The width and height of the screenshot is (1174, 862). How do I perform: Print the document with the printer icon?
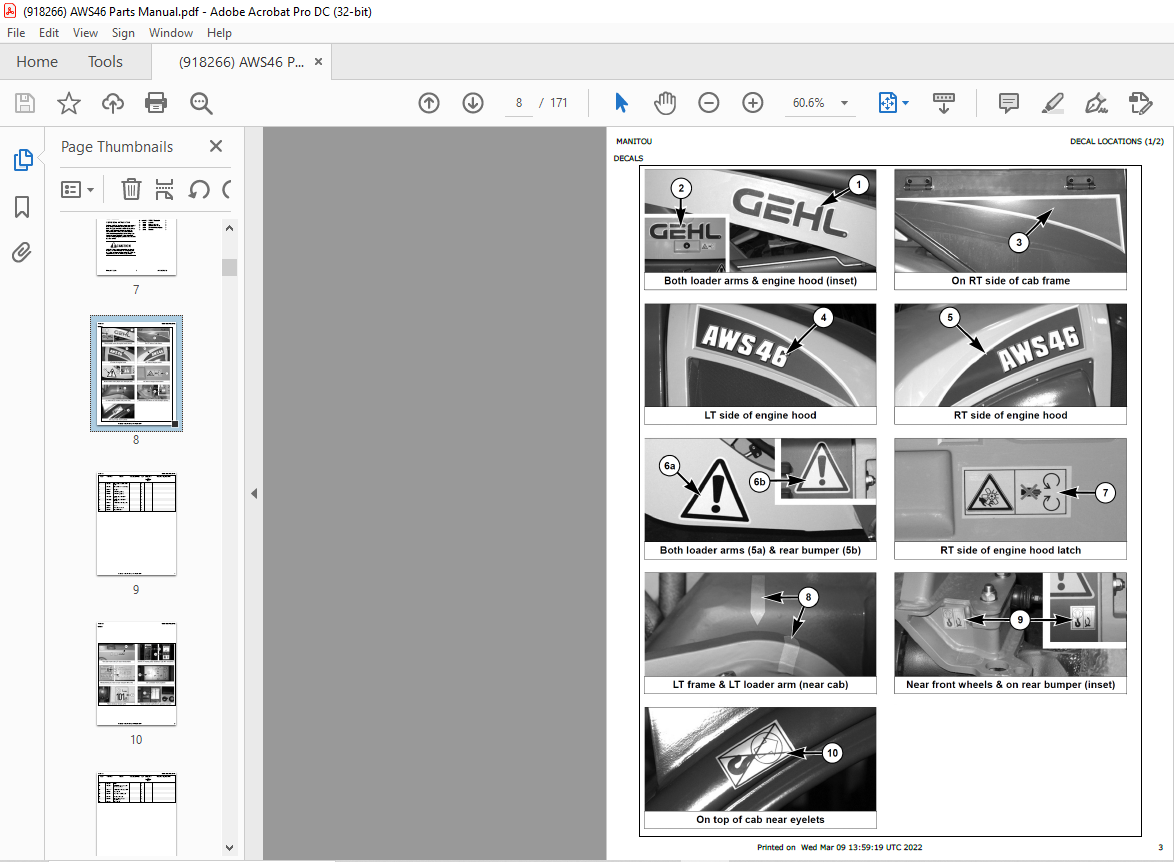point(156,103)
